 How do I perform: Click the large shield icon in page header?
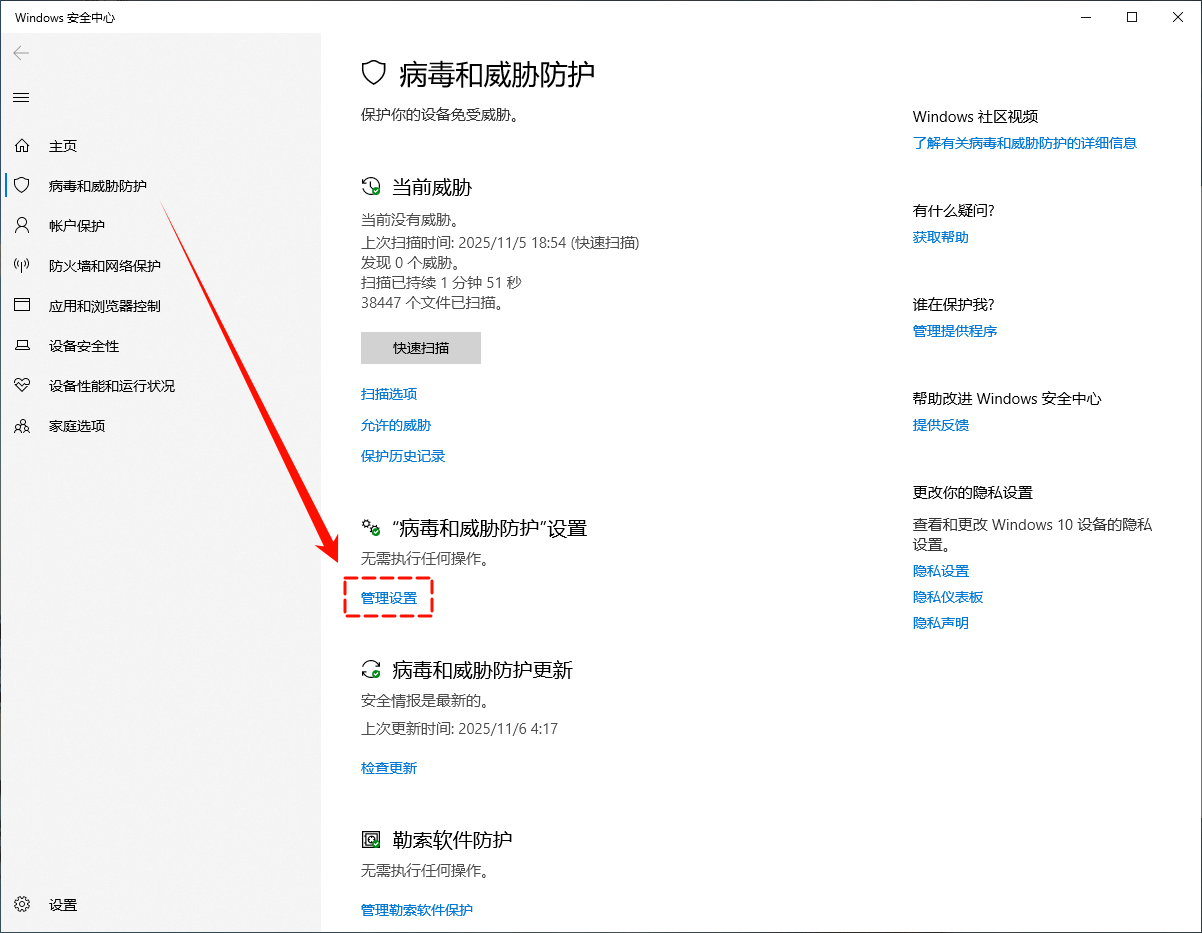pos(373,73)
